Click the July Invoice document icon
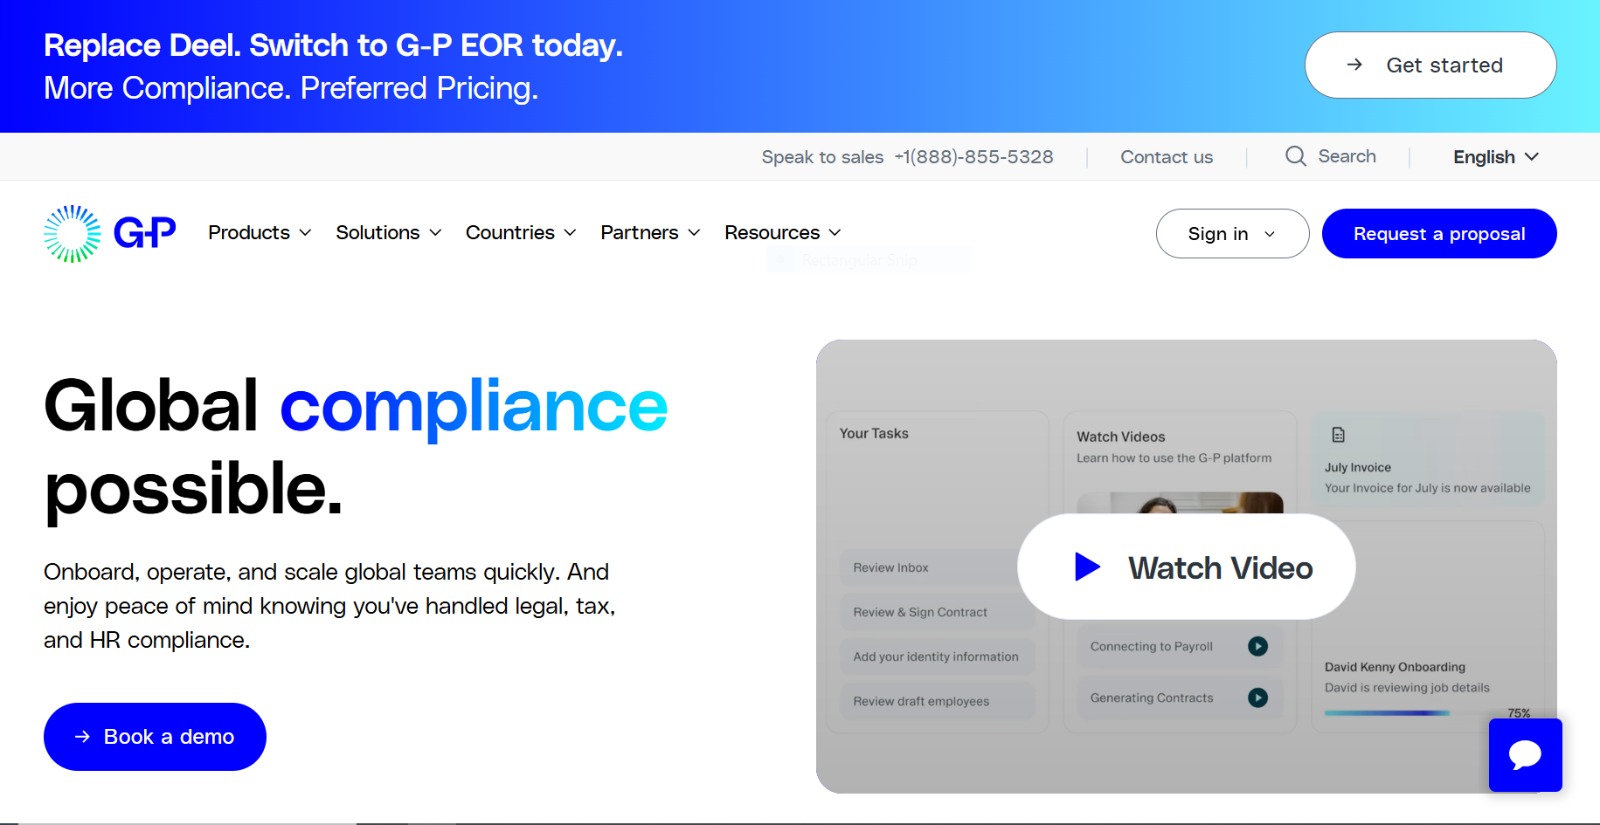The image size is (1600, 825). point(1338,435)
